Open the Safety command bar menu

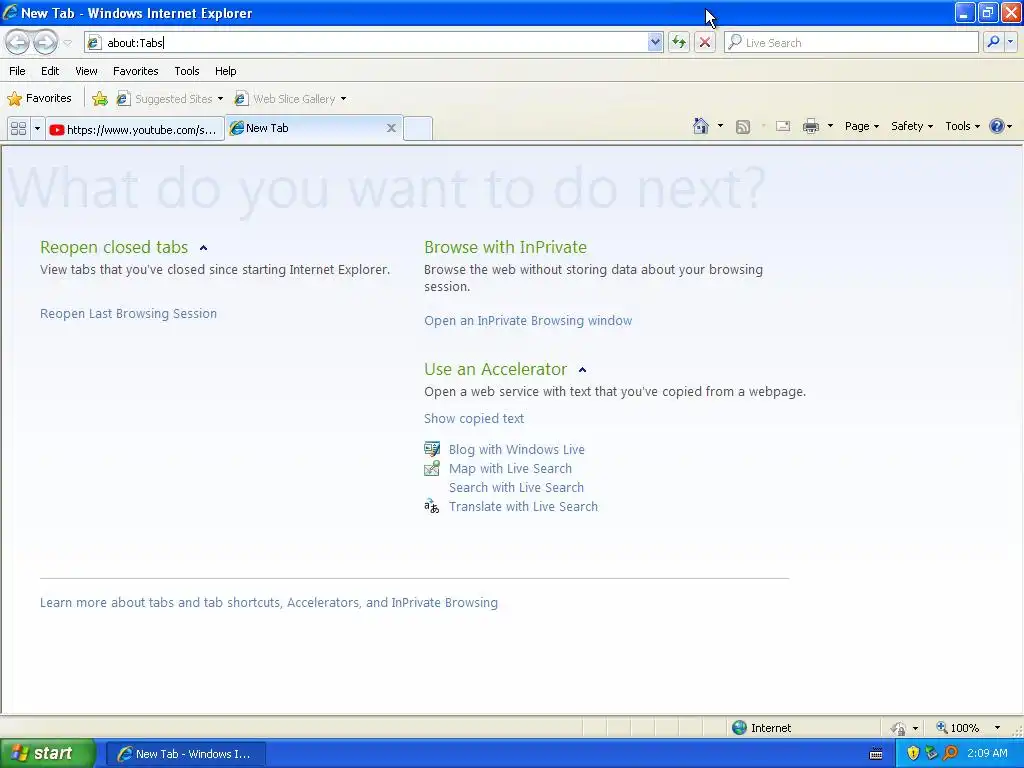point(912,126)
